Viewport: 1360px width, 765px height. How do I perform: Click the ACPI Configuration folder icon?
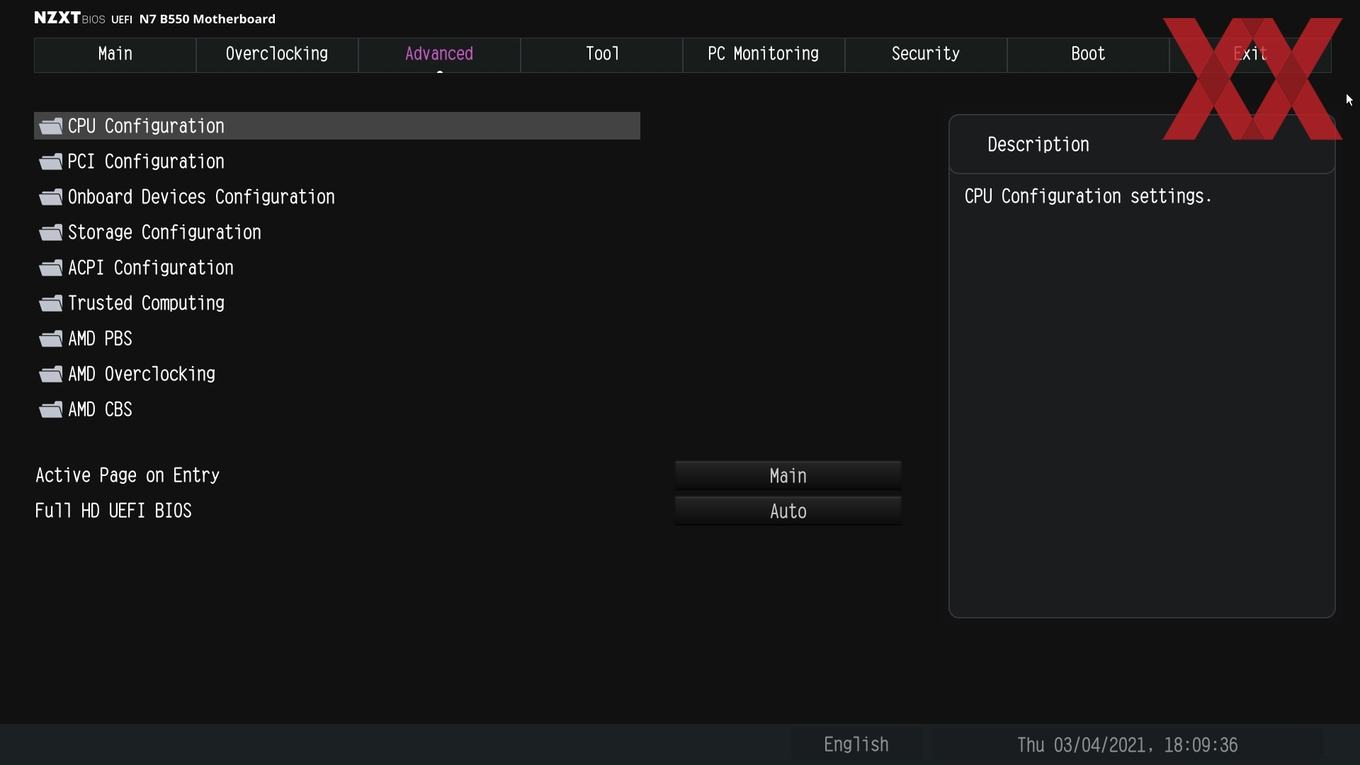51,268
